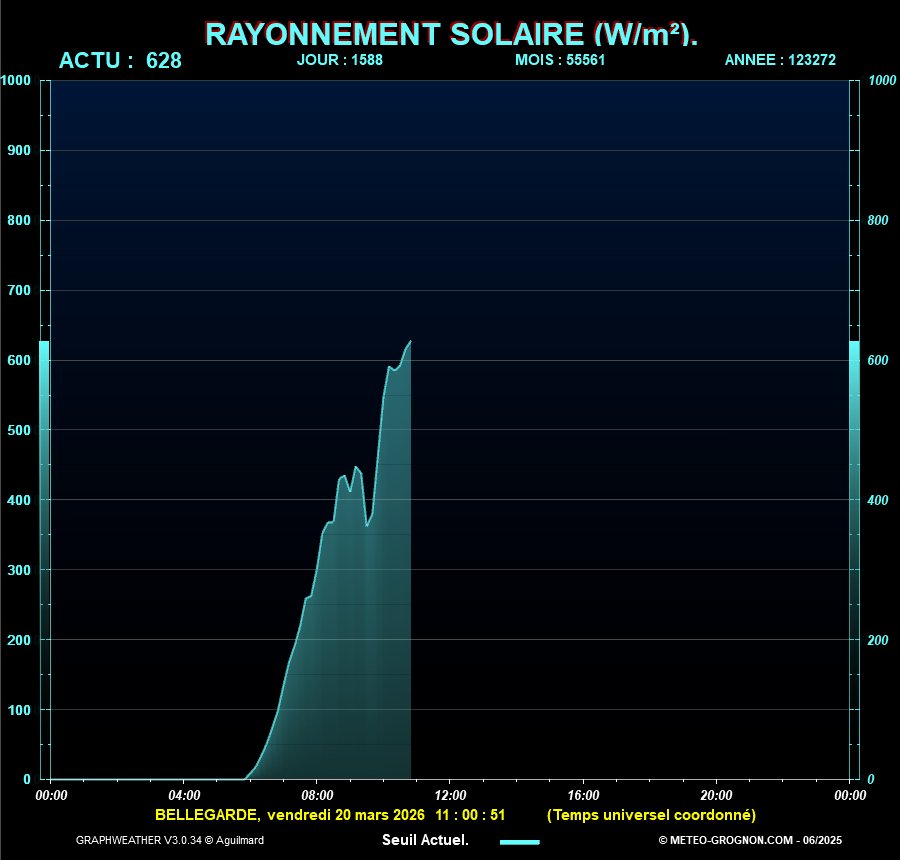
Task: Select the 11:00:51 time readout
Action: tap(471, 815)
